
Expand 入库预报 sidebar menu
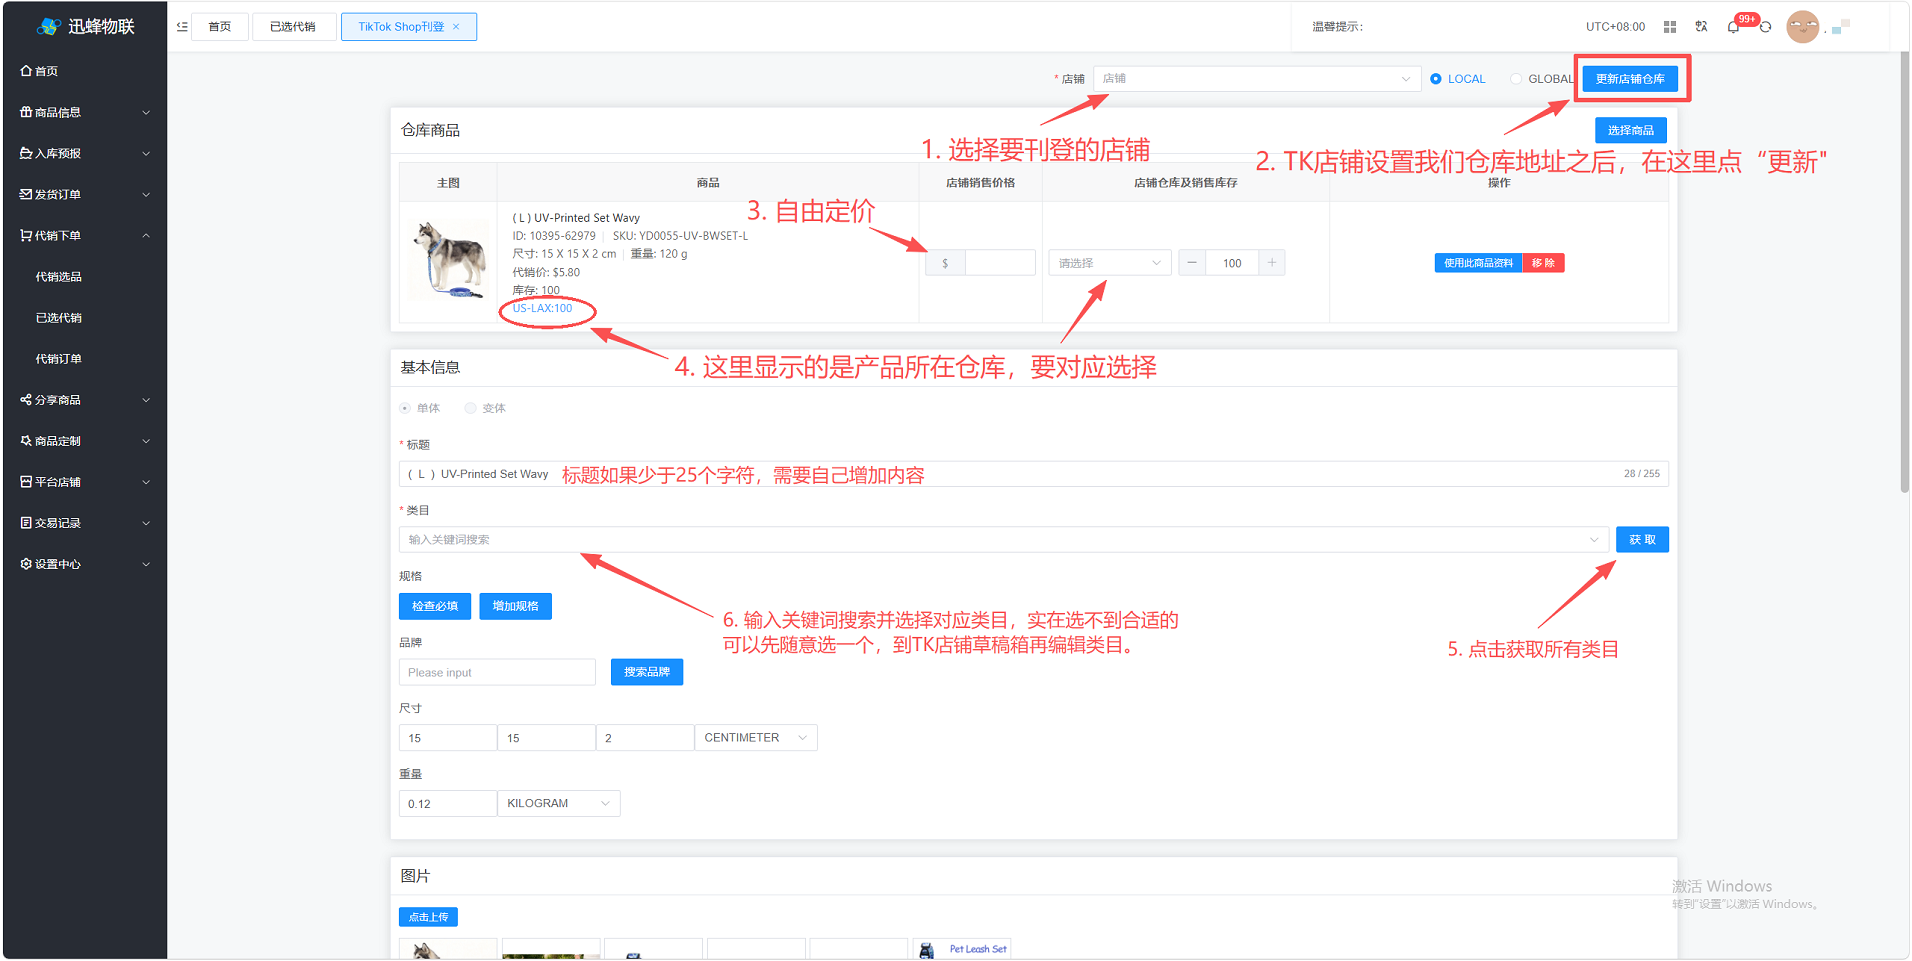pos(85,153)
